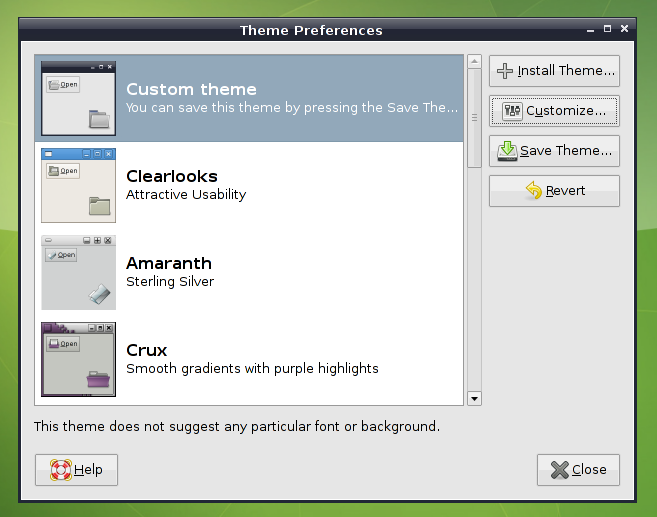Click 'You can save this theme' description
Viewport: 657px width, 517px height.
point(292,108)
